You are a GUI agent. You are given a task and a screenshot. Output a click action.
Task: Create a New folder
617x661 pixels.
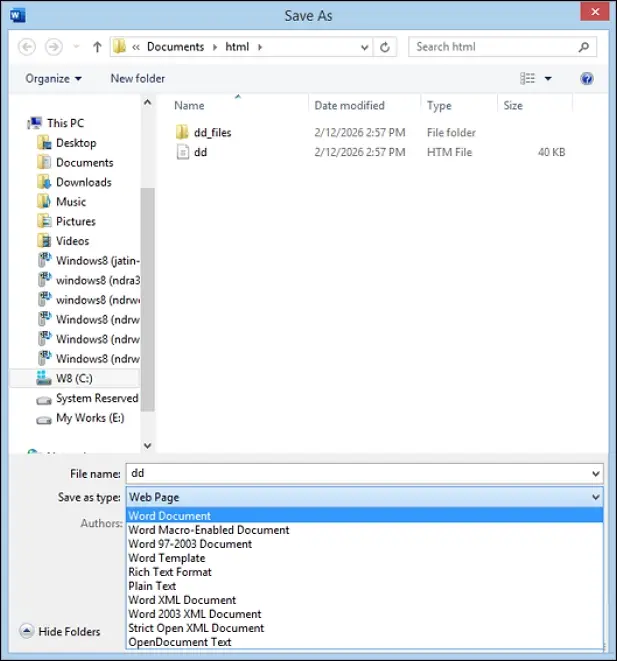138,78
